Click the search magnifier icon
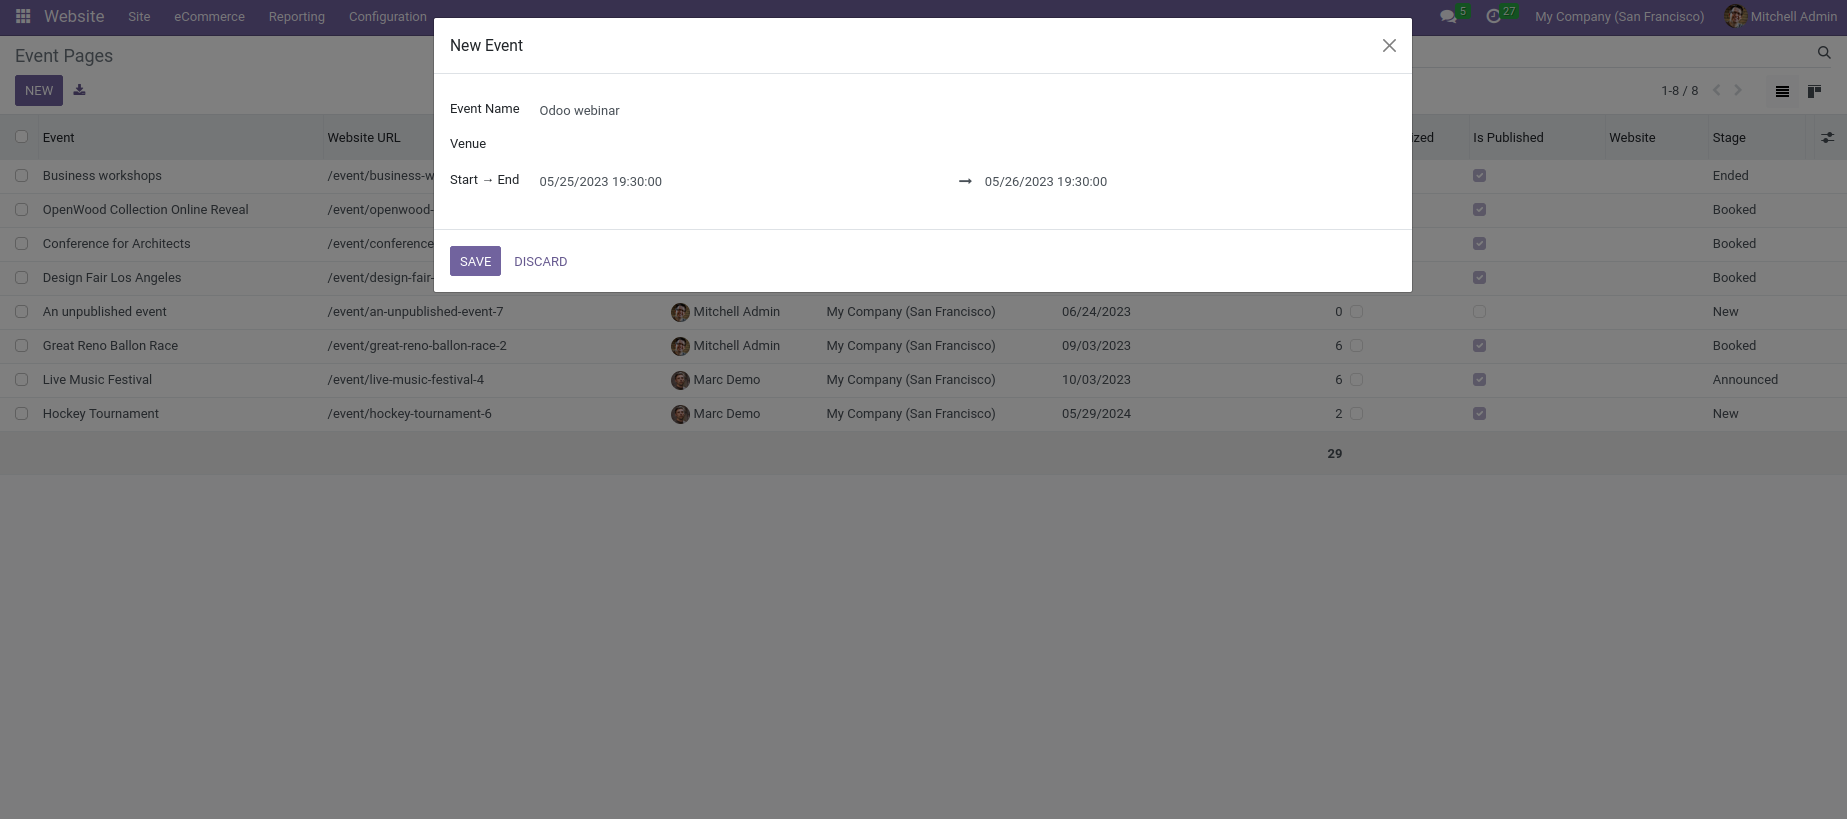The width and height of the screenshot is (1847, 819). 1824,53
